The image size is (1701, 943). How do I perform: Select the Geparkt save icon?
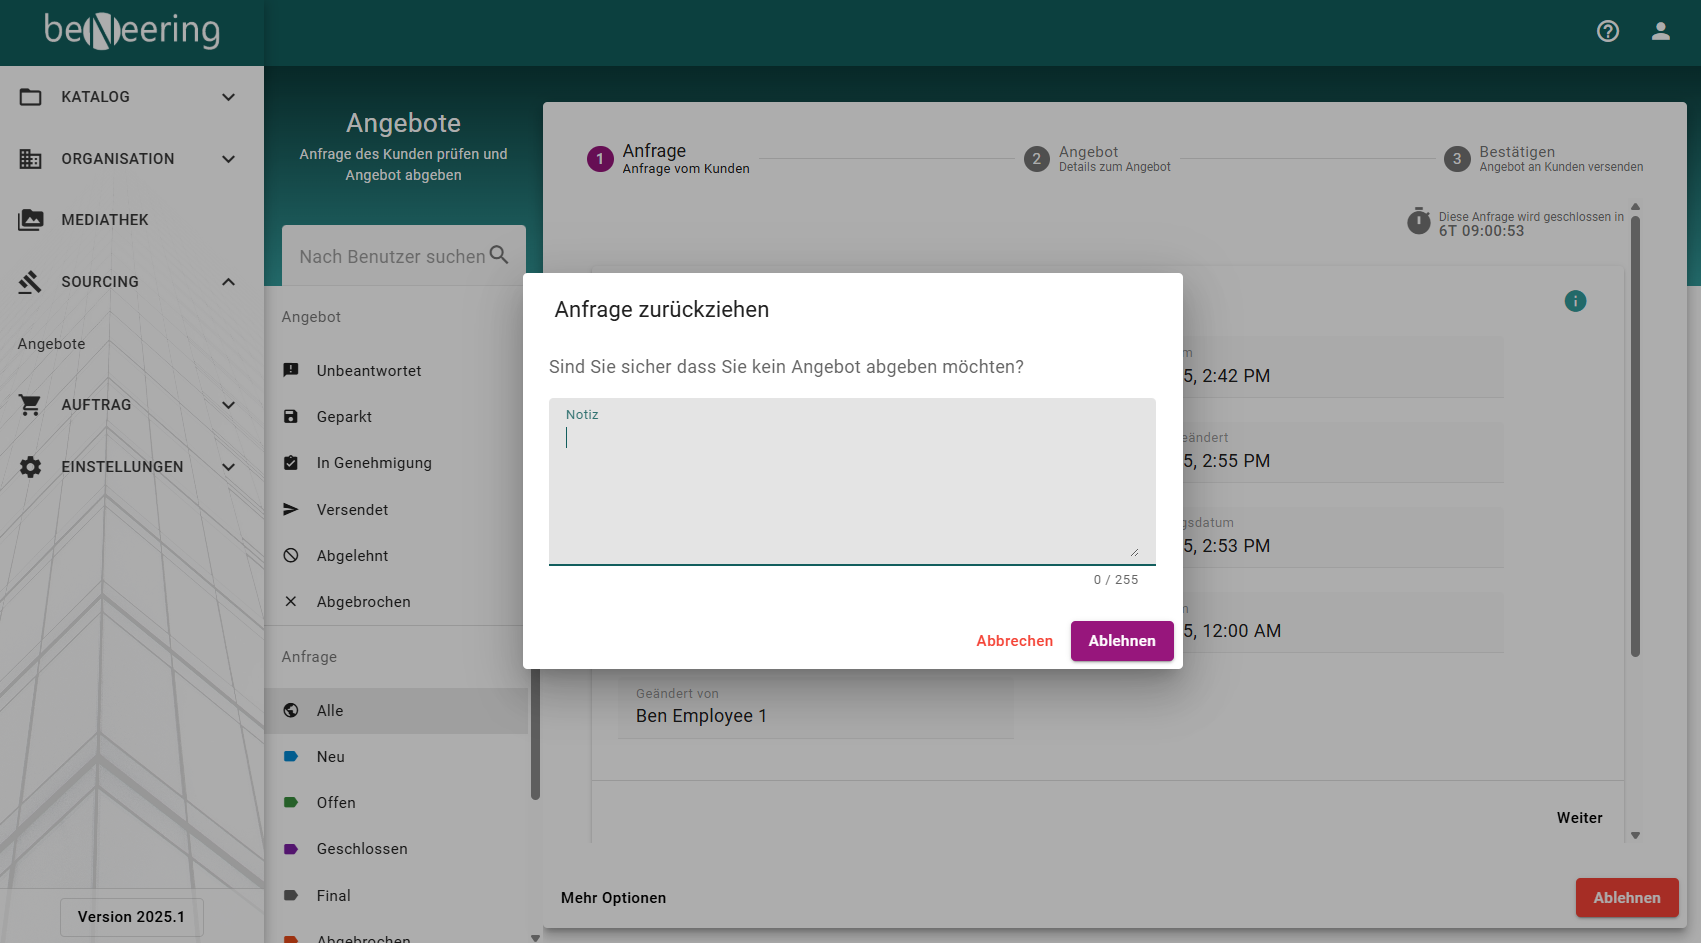click(291, 417)
